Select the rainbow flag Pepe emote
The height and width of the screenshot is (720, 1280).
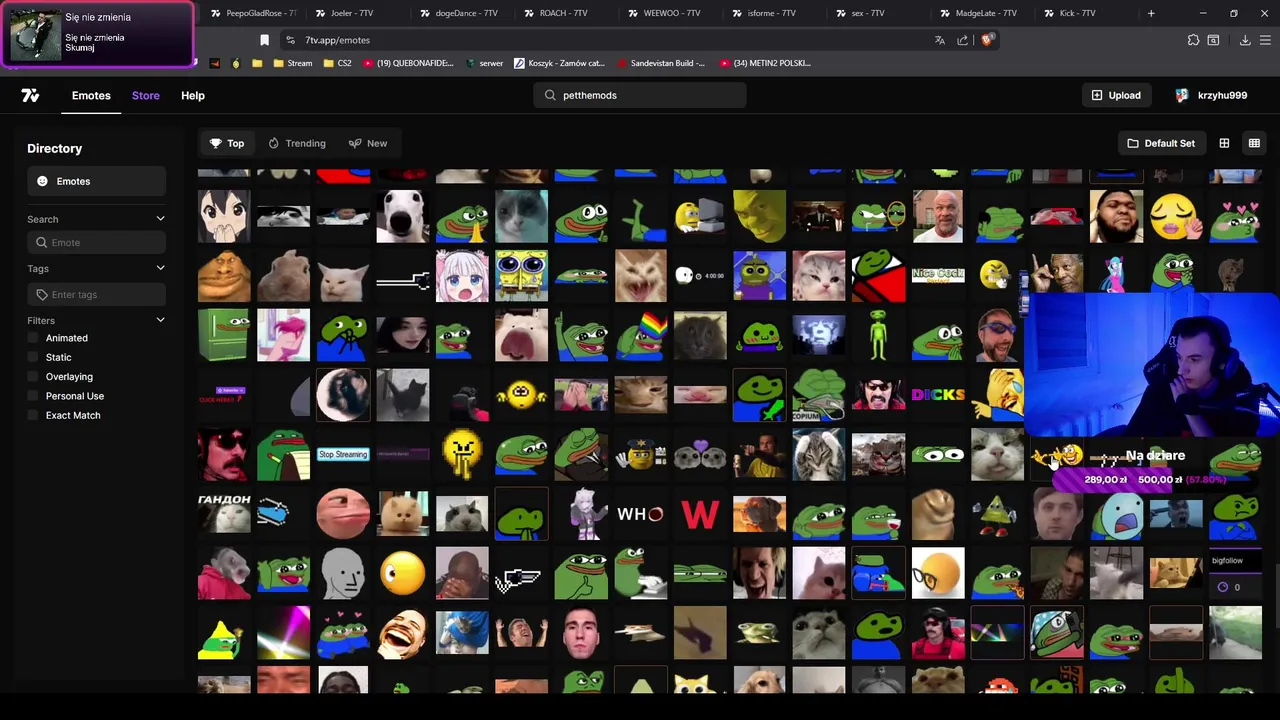640,335
